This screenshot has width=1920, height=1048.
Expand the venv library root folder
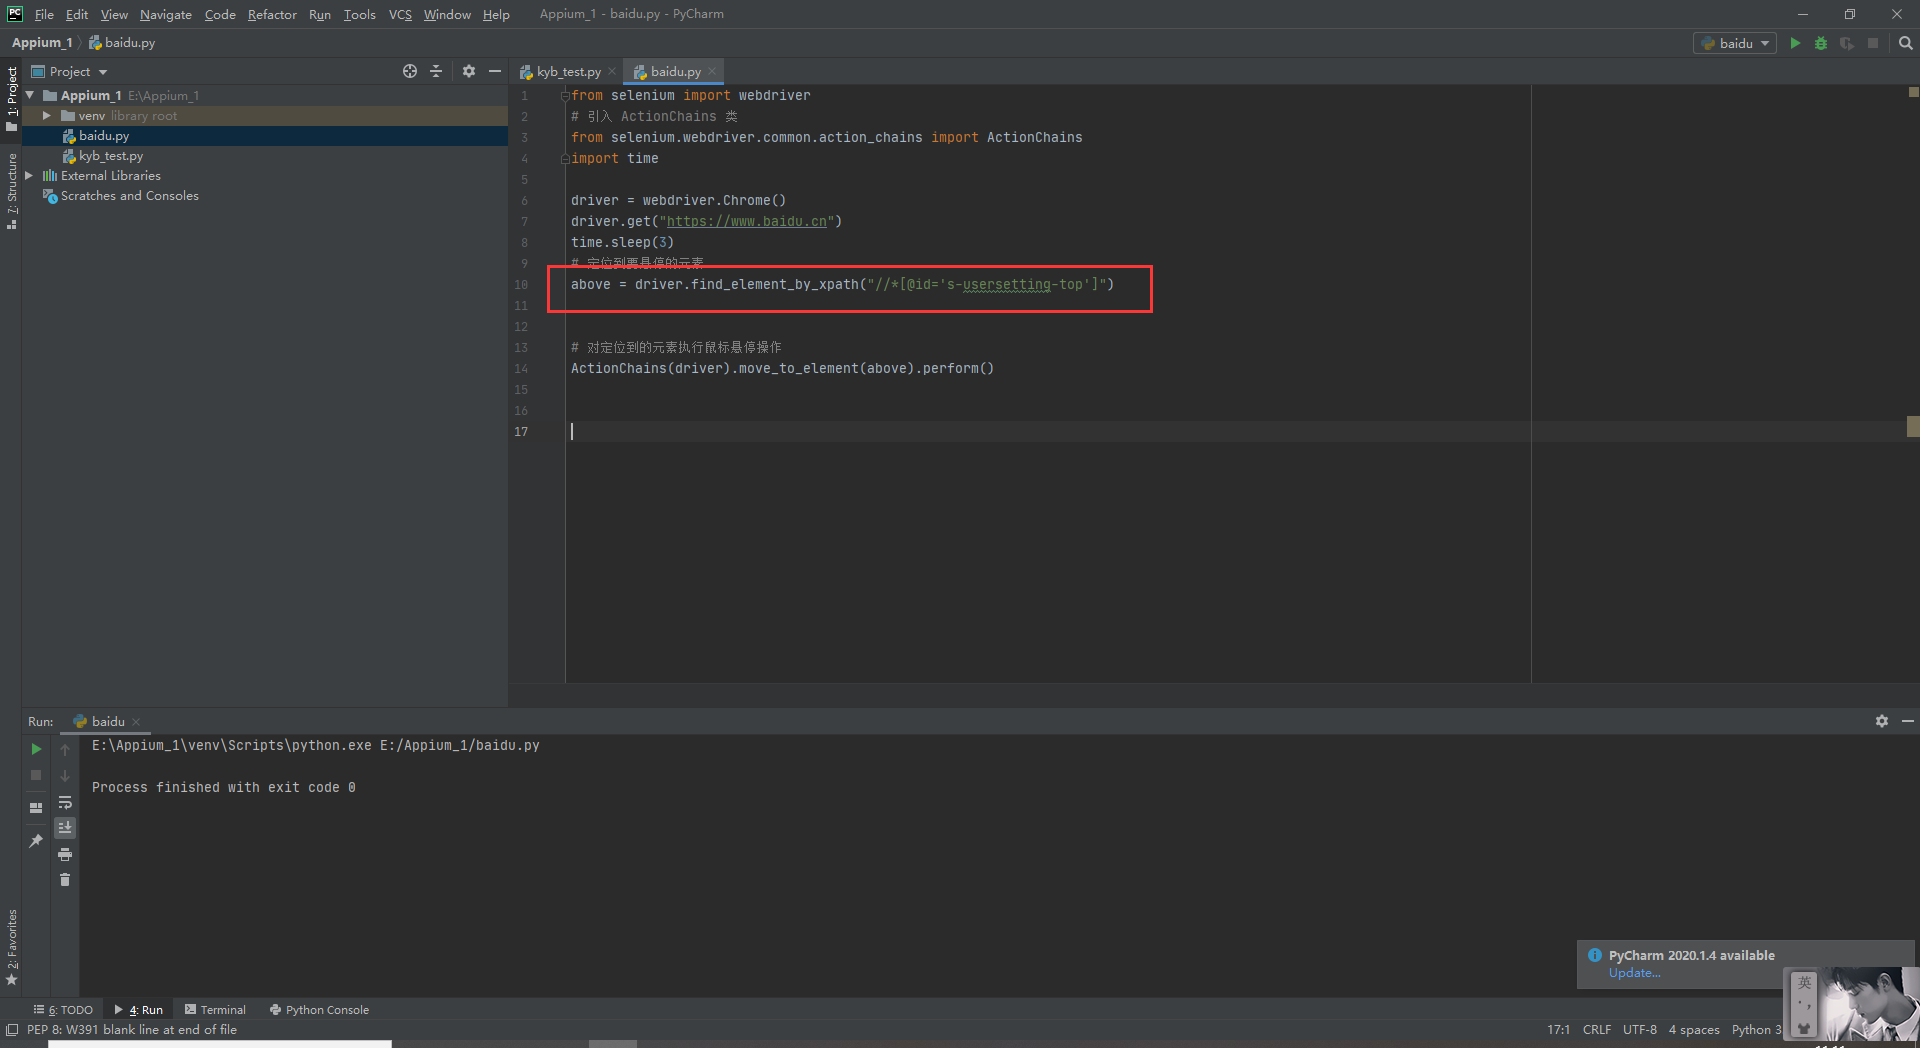tap(46, 115)
